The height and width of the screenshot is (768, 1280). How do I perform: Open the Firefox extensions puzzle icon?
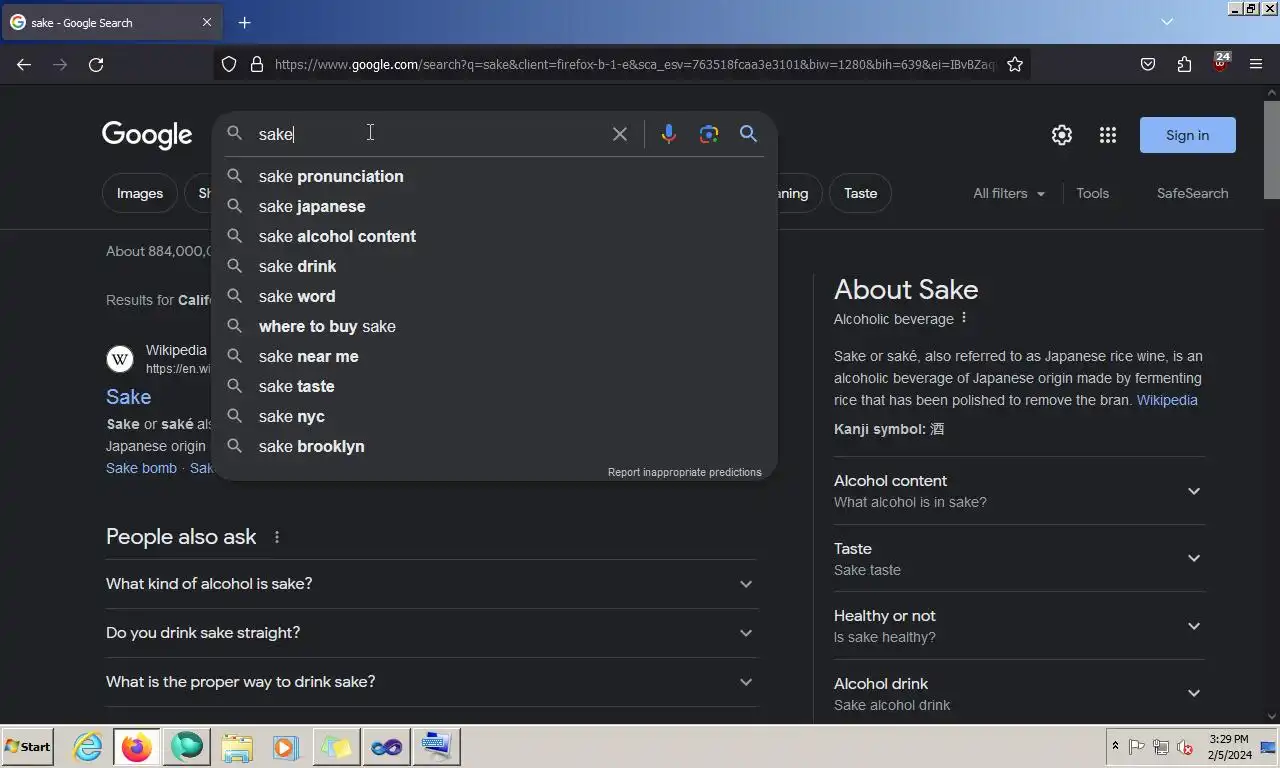point(1184,64)
